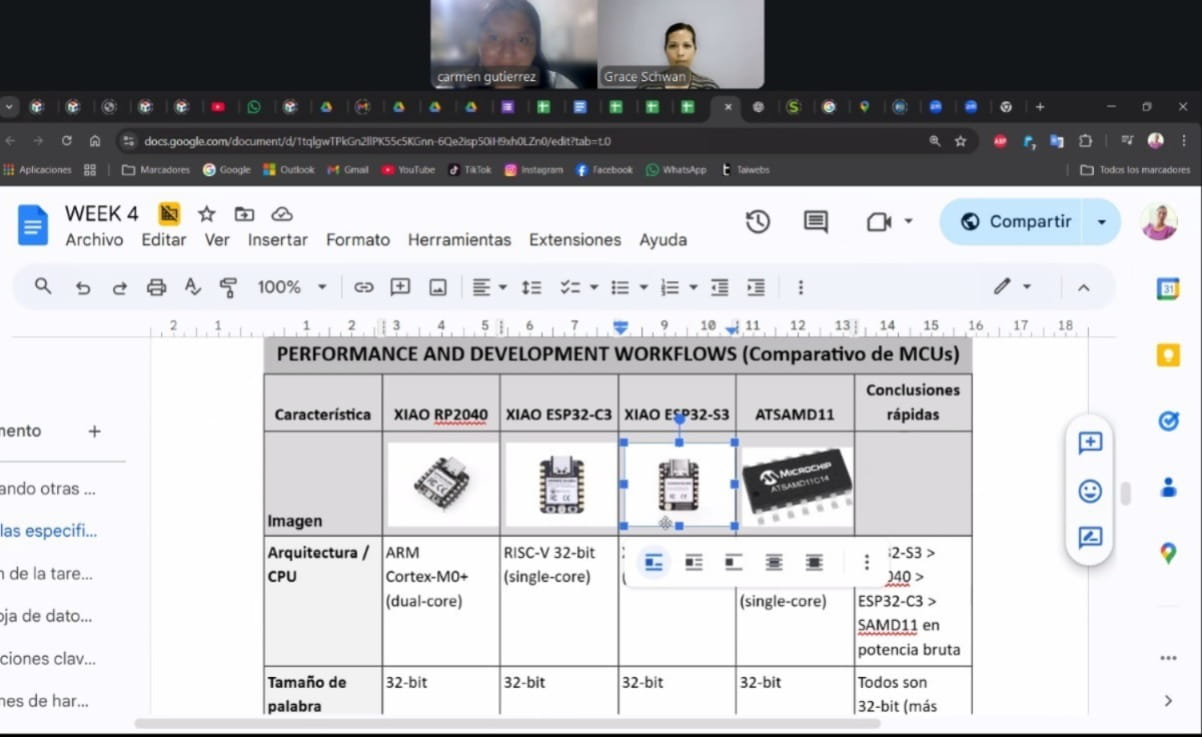Viewport: 1202px width, 737px height.
Task: Open the zoom level dropdown showing 100%
Action: 292,287
